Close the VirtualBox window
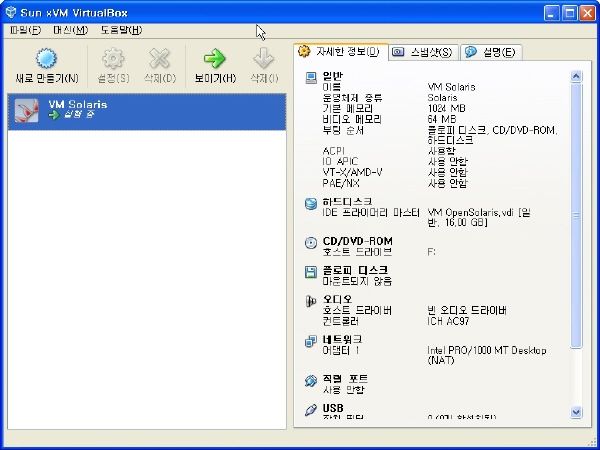The image size is (600, 450). click(587, 13)
